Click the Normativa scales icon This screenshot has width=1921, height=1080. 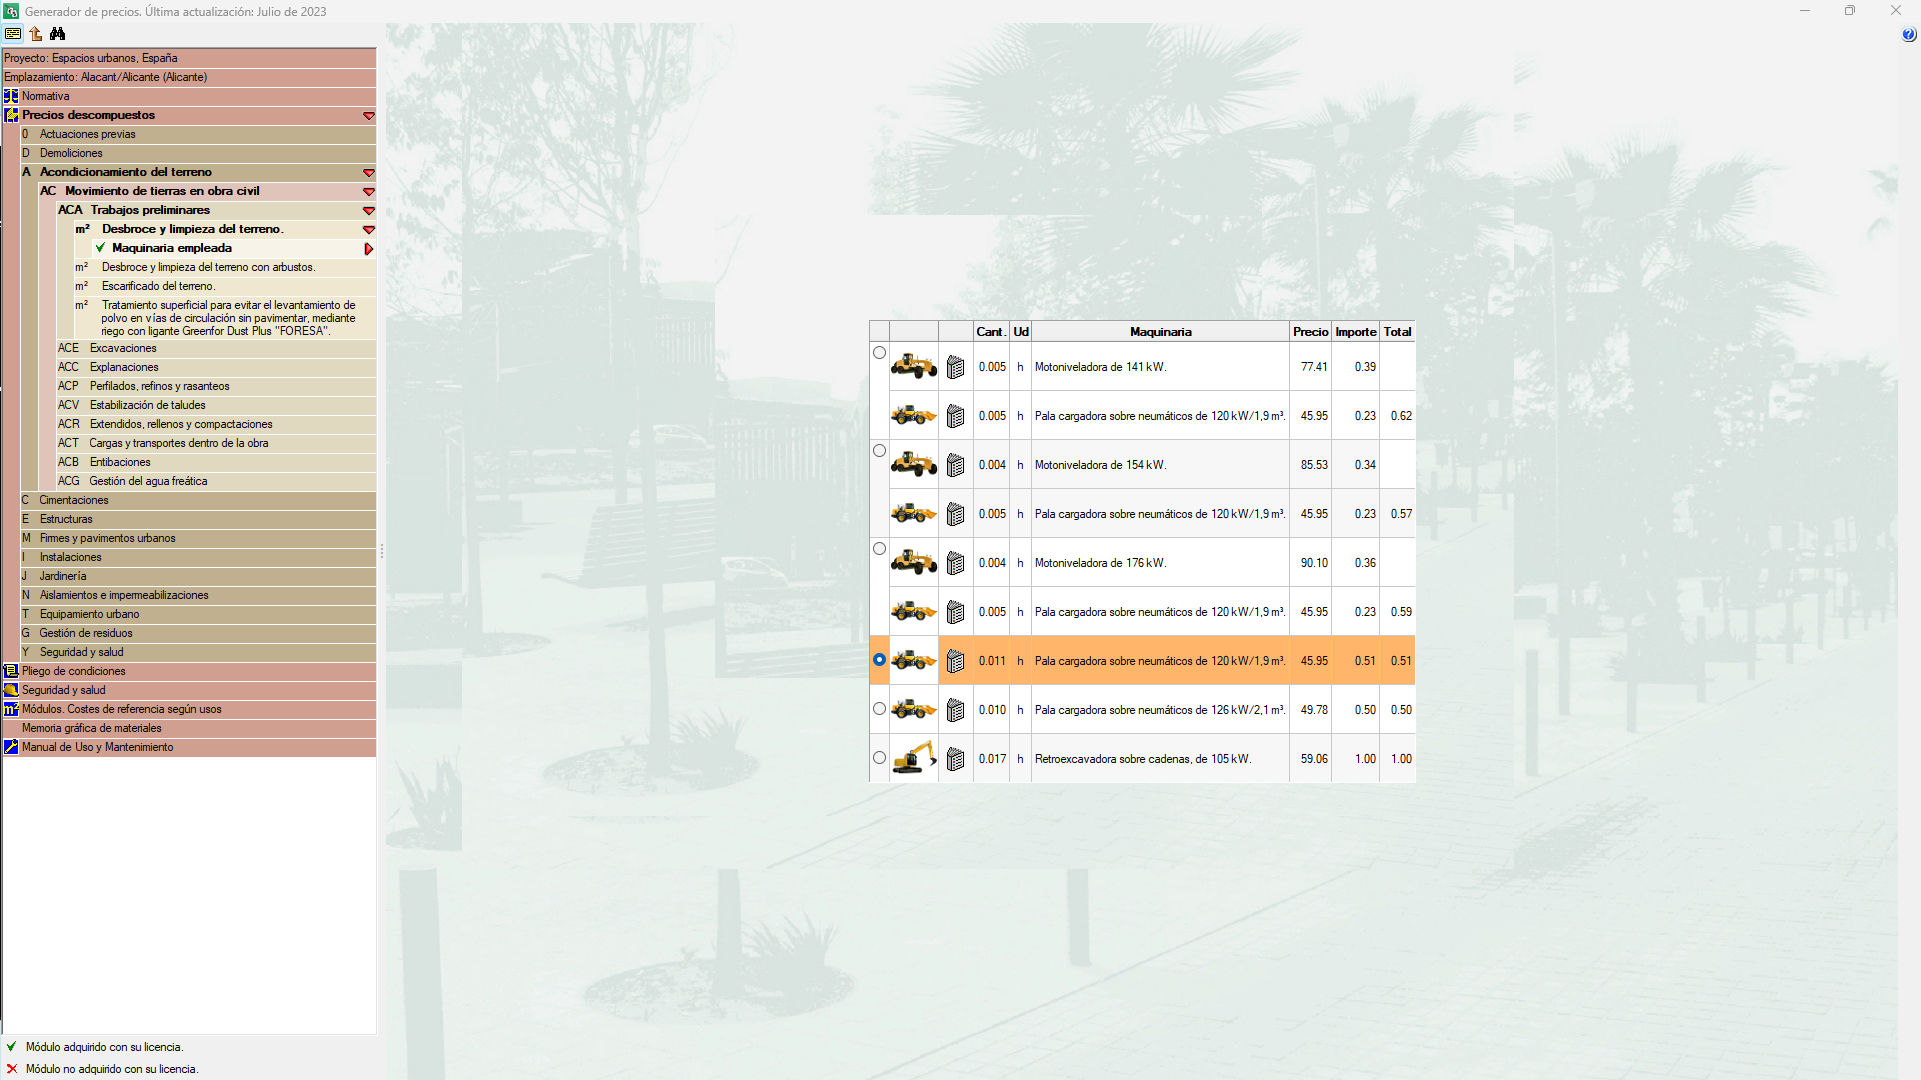[x=11, y=96]
